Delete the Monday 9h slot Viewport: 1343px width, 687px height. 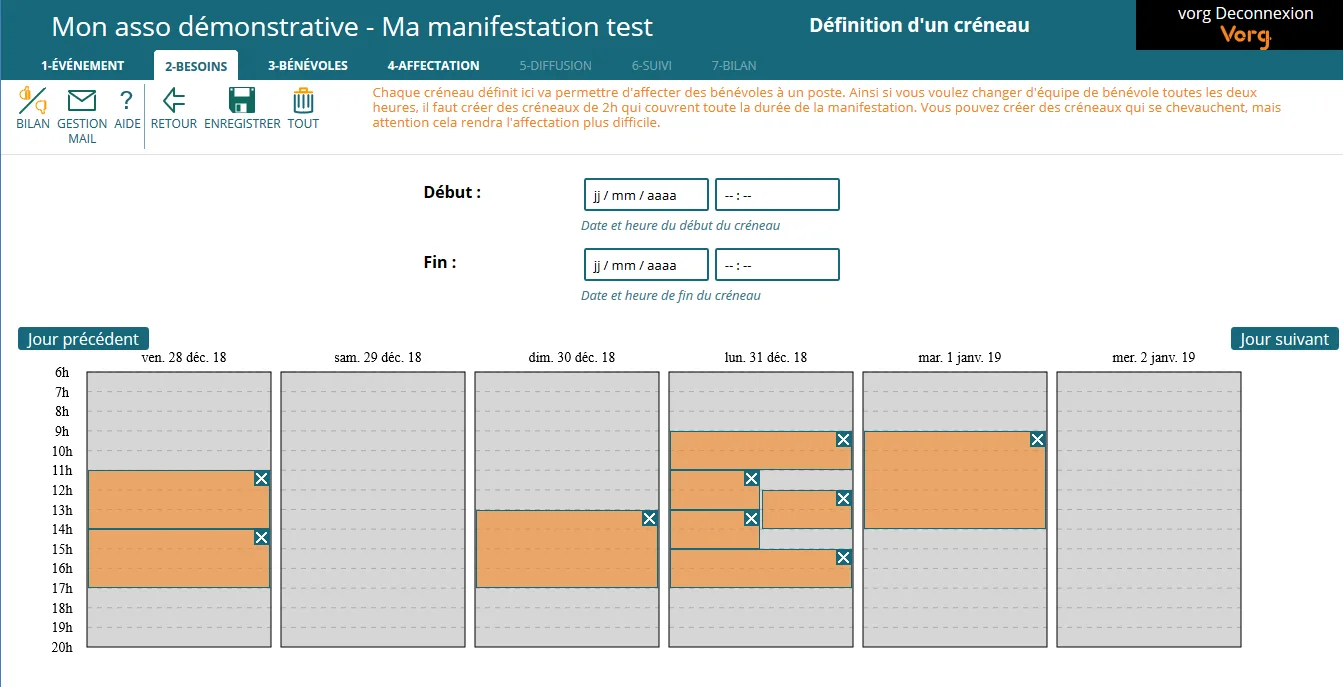843,439
